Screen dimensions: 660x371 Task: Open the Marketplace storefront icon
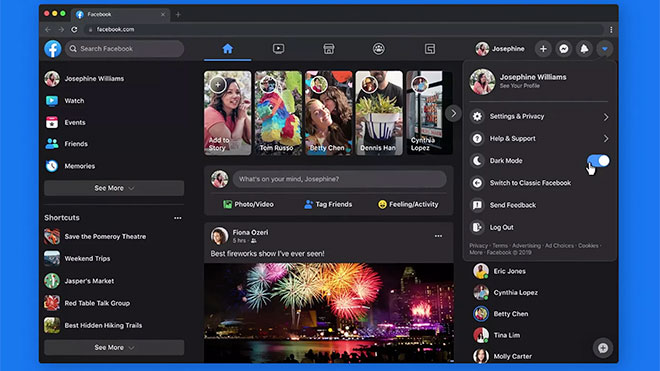coord(329,49)
